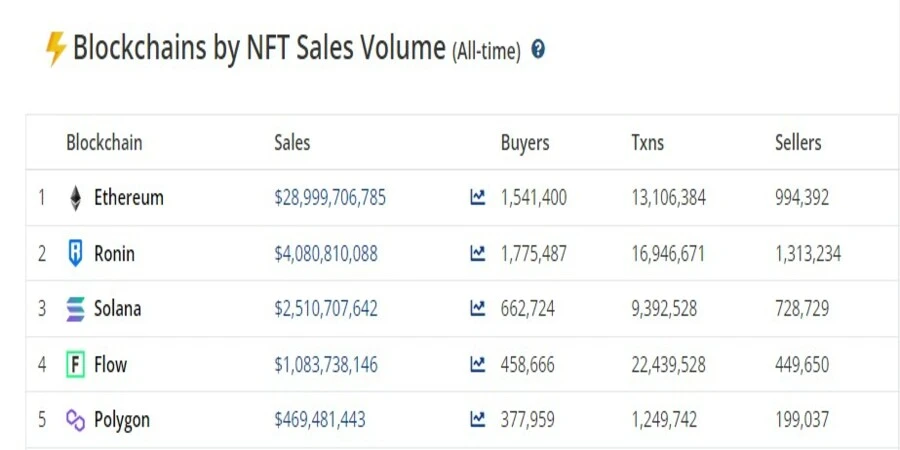This screenshot has width=900, height=450.
Task: Click the Ronin shield logo icon
Action: (76, 254)
